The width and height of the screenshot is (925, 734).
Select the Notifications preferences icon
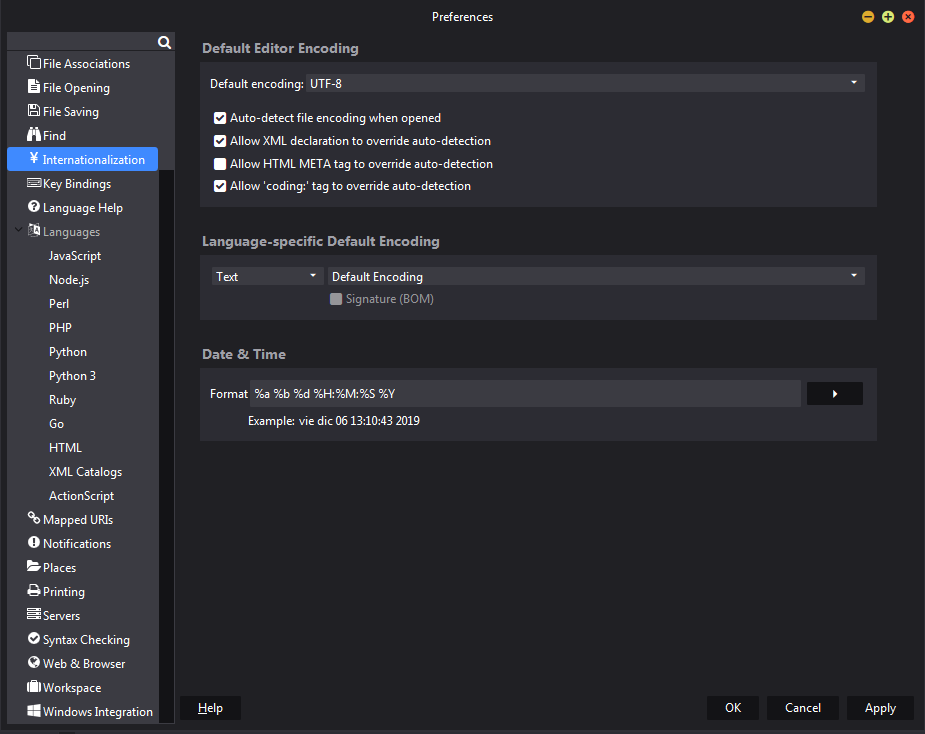click(x=32, y=543)
